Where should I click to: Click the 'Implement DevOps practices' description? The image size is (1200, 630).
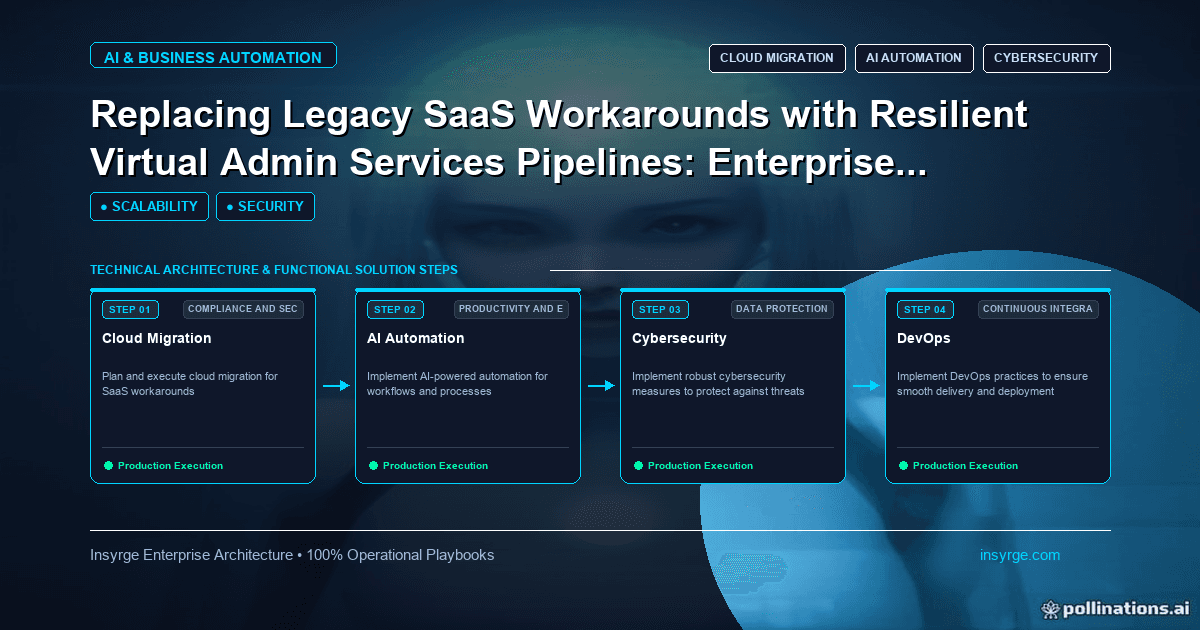(992, 384)
